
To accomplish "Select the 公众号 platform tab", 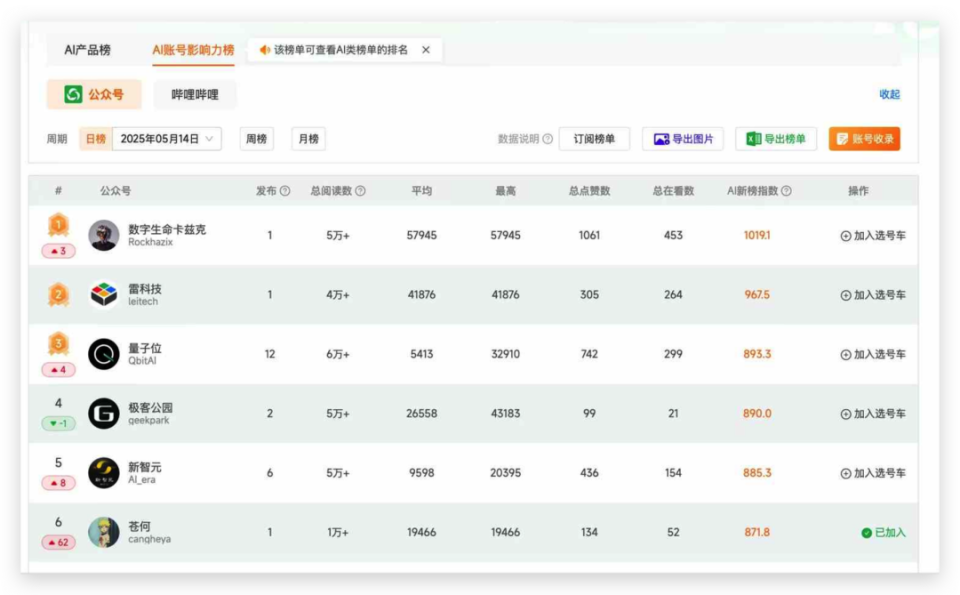I will [94, 94].
